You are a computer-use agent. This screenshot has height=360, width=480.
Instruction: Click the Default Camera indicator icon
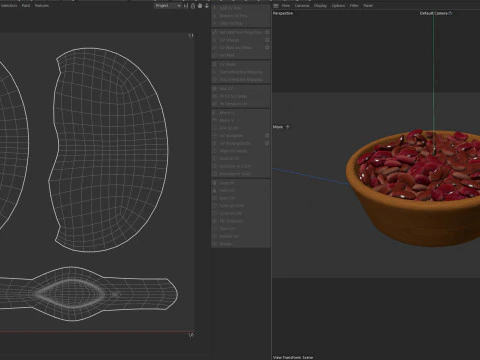point(450,13)
